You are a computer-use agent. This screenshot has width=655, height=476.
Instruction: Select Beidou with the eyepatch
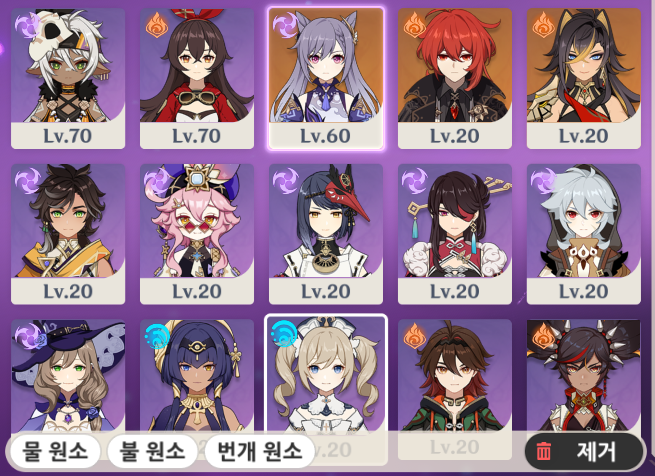pos(455,234)
